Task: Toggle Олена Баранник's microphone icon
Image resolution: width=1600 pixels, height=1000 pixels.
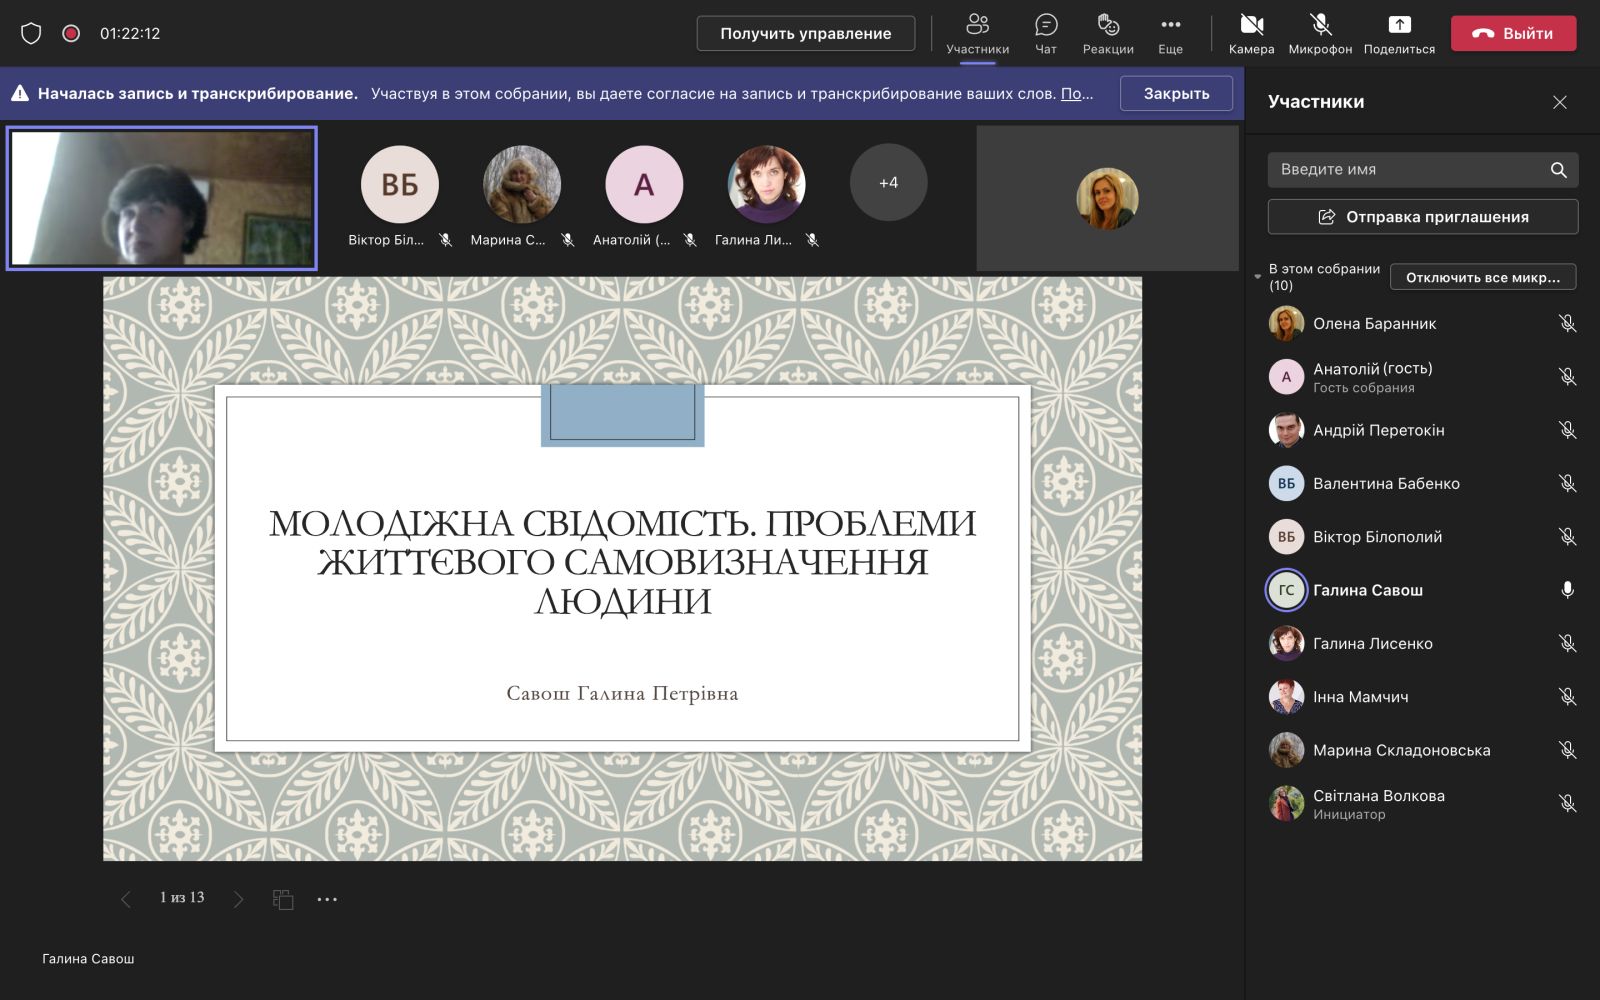Action: pyautogui.click(x=1567, y=324)
